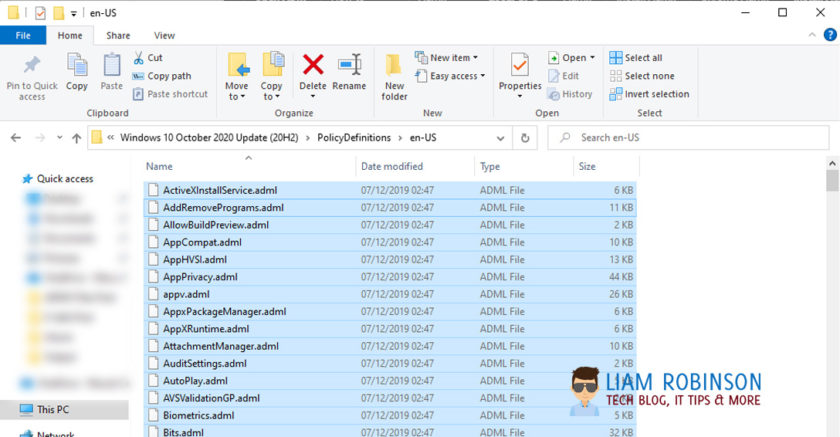This screenshot has width=840, height=437.
Task: Select AppPrivacy.adml file
Action: tap(390, 277)
